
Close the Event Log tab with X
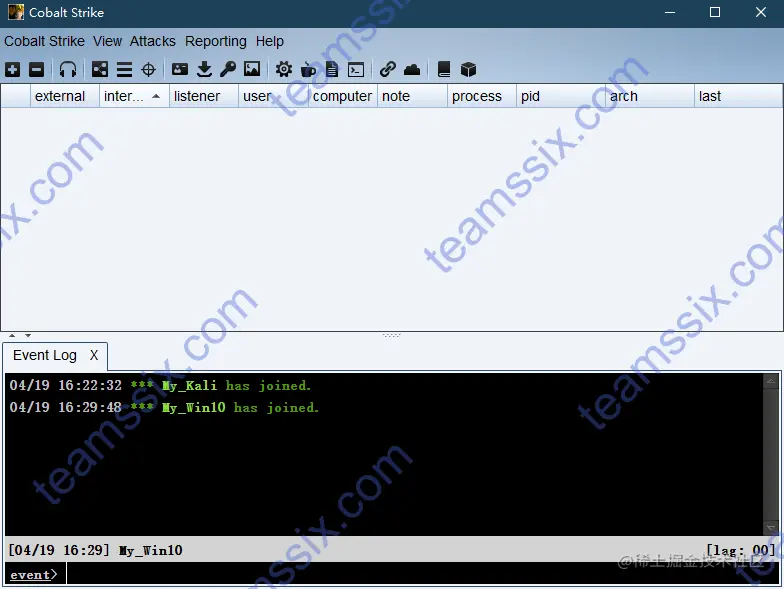(94, 355)
